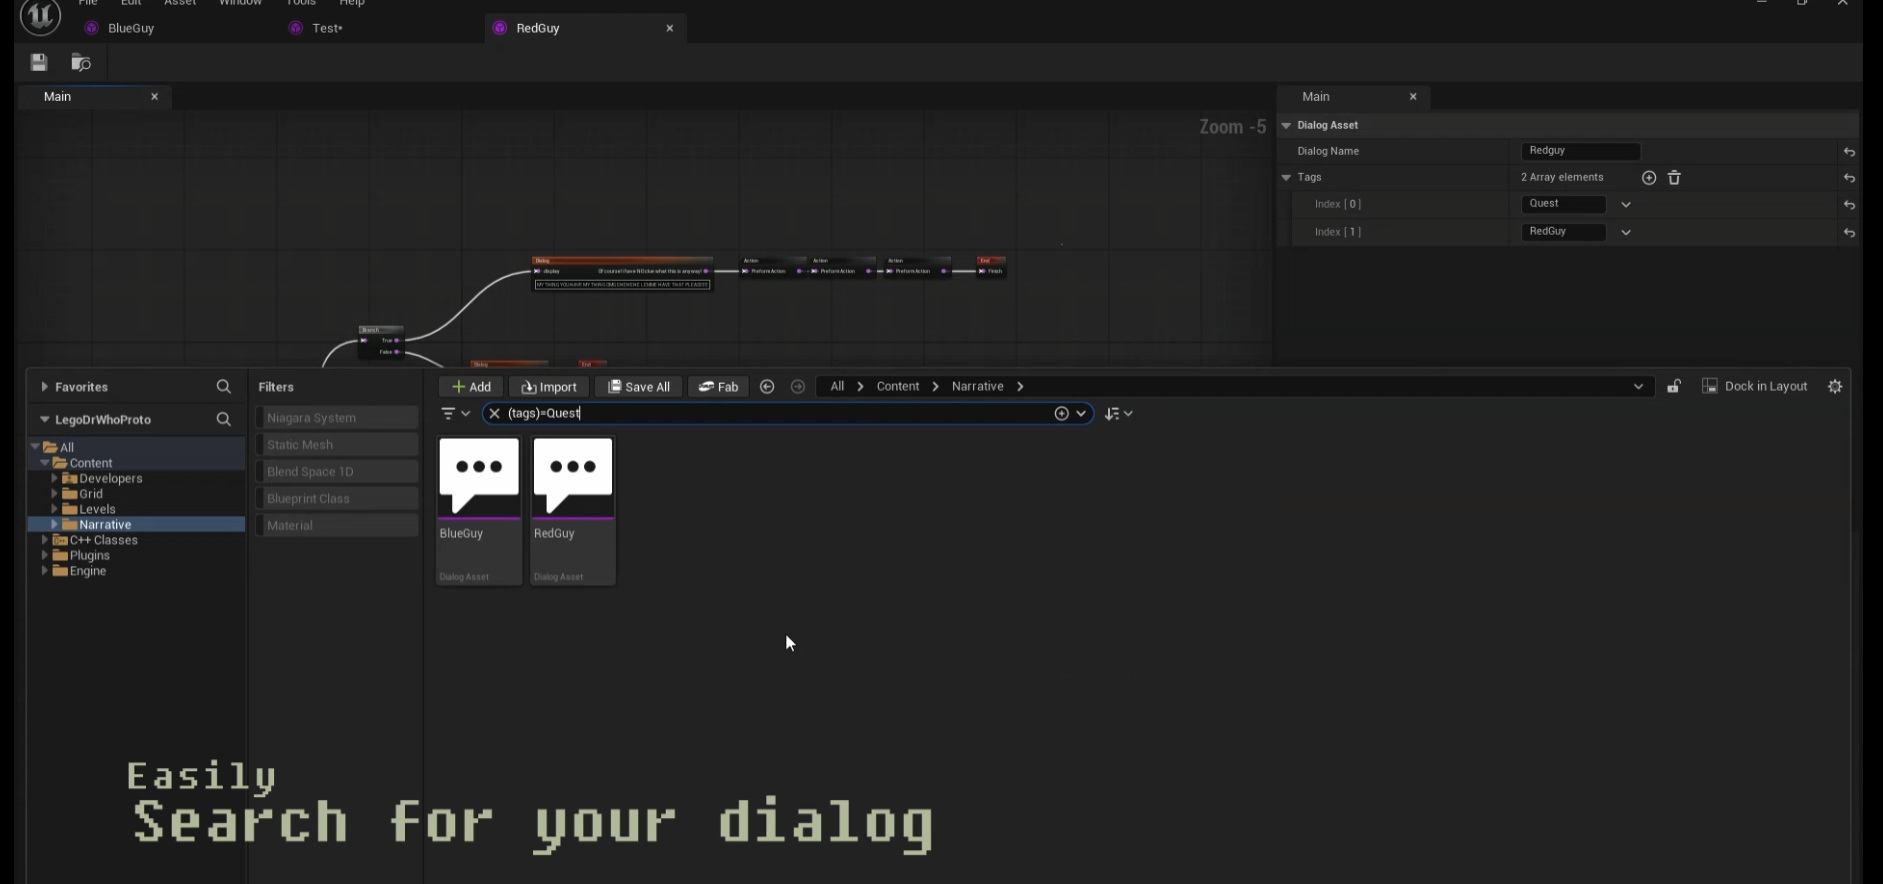Toggle the Static Mesh filter
The height and width of the screenshot is (884, 1883).
pos(337,445)
